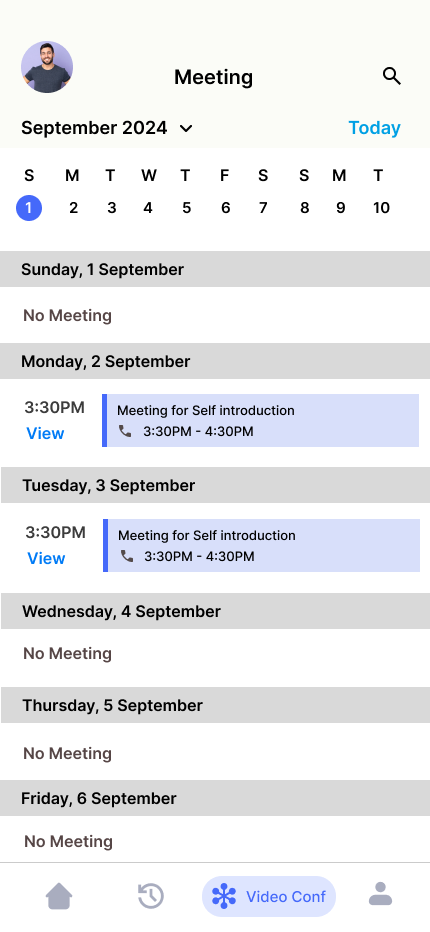This screenshot has height=932, width=430.
Task: Choose date 7 Saturday in week row
Action: tap(263, 208)
